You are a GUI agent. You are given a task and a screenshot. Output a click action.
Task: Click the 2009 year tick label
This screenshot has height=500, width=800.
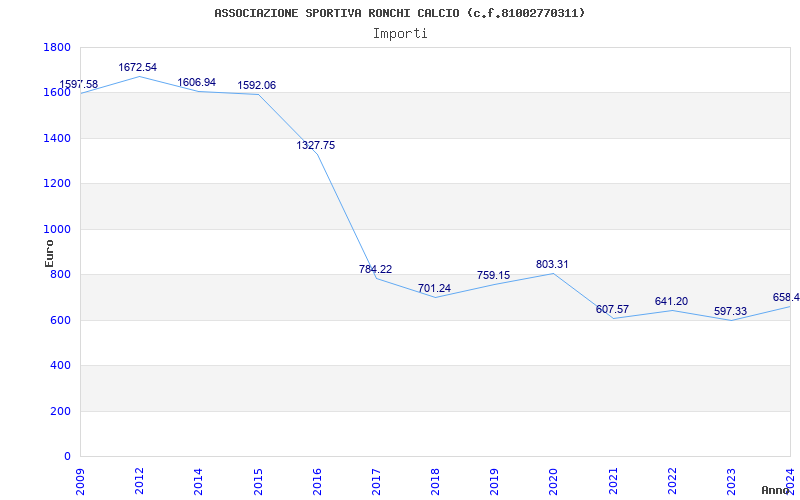80,481
